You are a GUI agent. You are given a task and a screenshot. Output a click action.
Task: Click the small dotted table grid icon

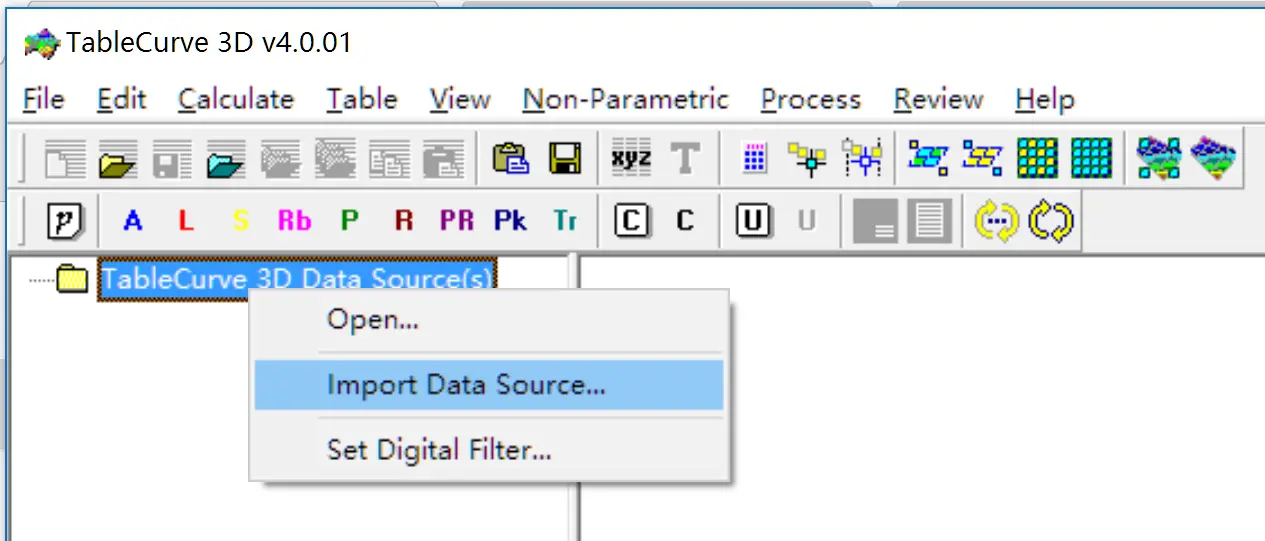pos(755,159)
